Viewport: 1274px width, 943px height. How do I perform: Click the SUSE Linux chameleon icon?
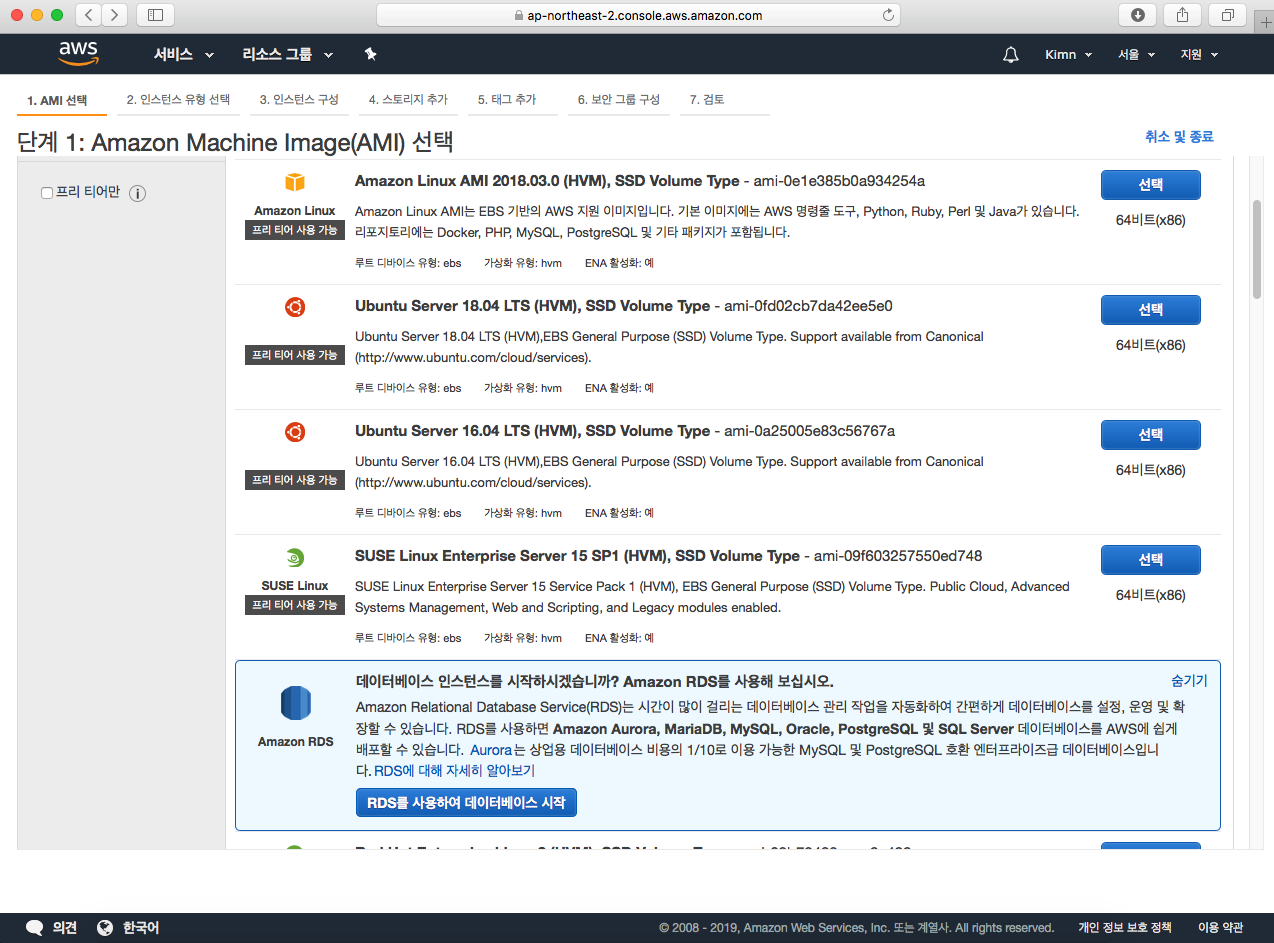(x=294, y=558)
